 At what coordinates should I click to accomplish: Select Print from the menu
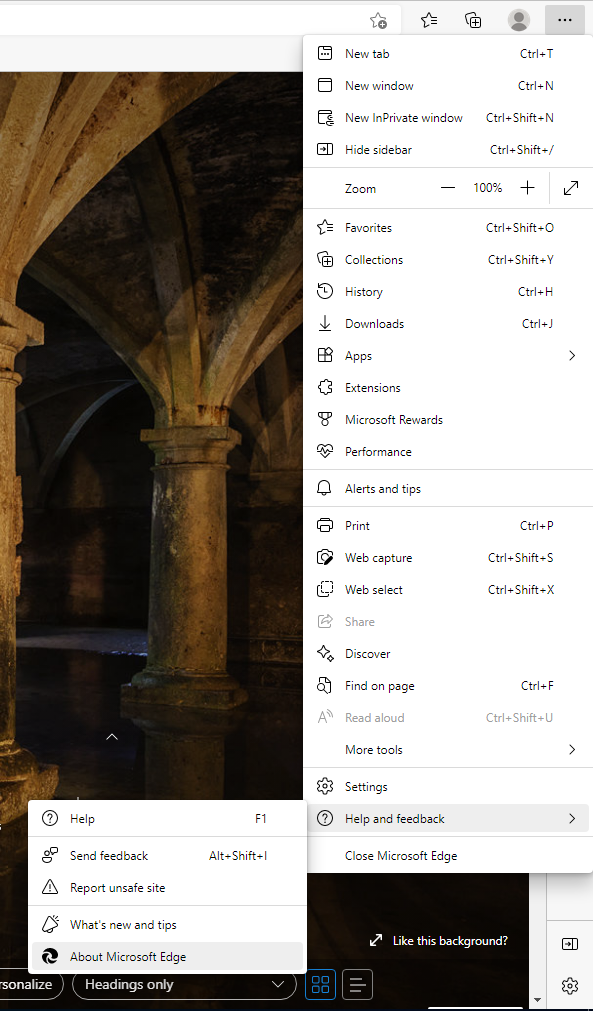448,525
